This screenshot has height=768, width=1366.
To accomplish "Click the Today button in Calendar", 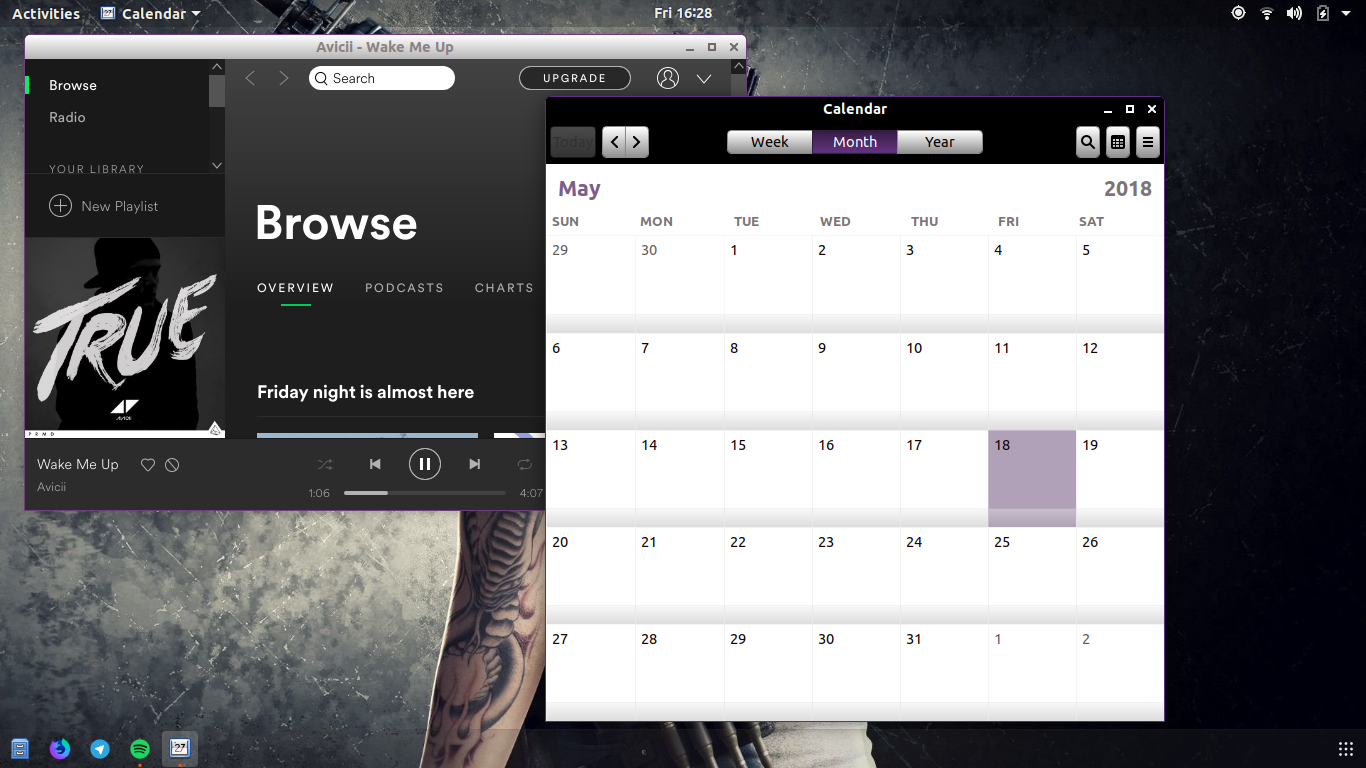I will [573, 142].
